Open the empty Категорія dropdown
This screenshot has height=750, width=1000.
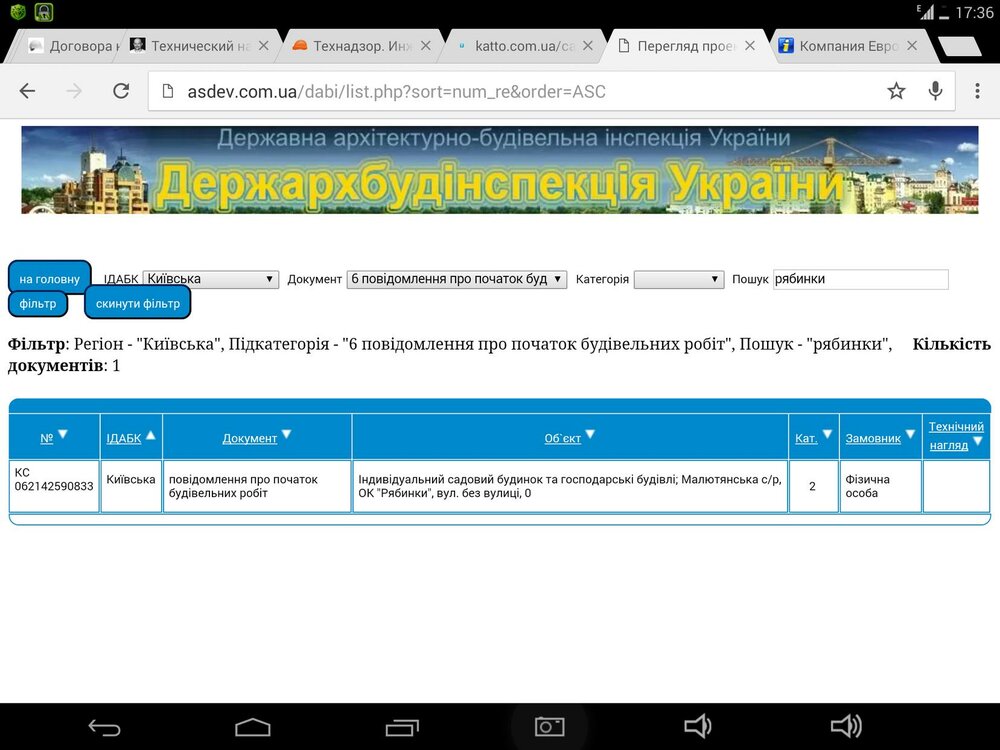point(679,279)
